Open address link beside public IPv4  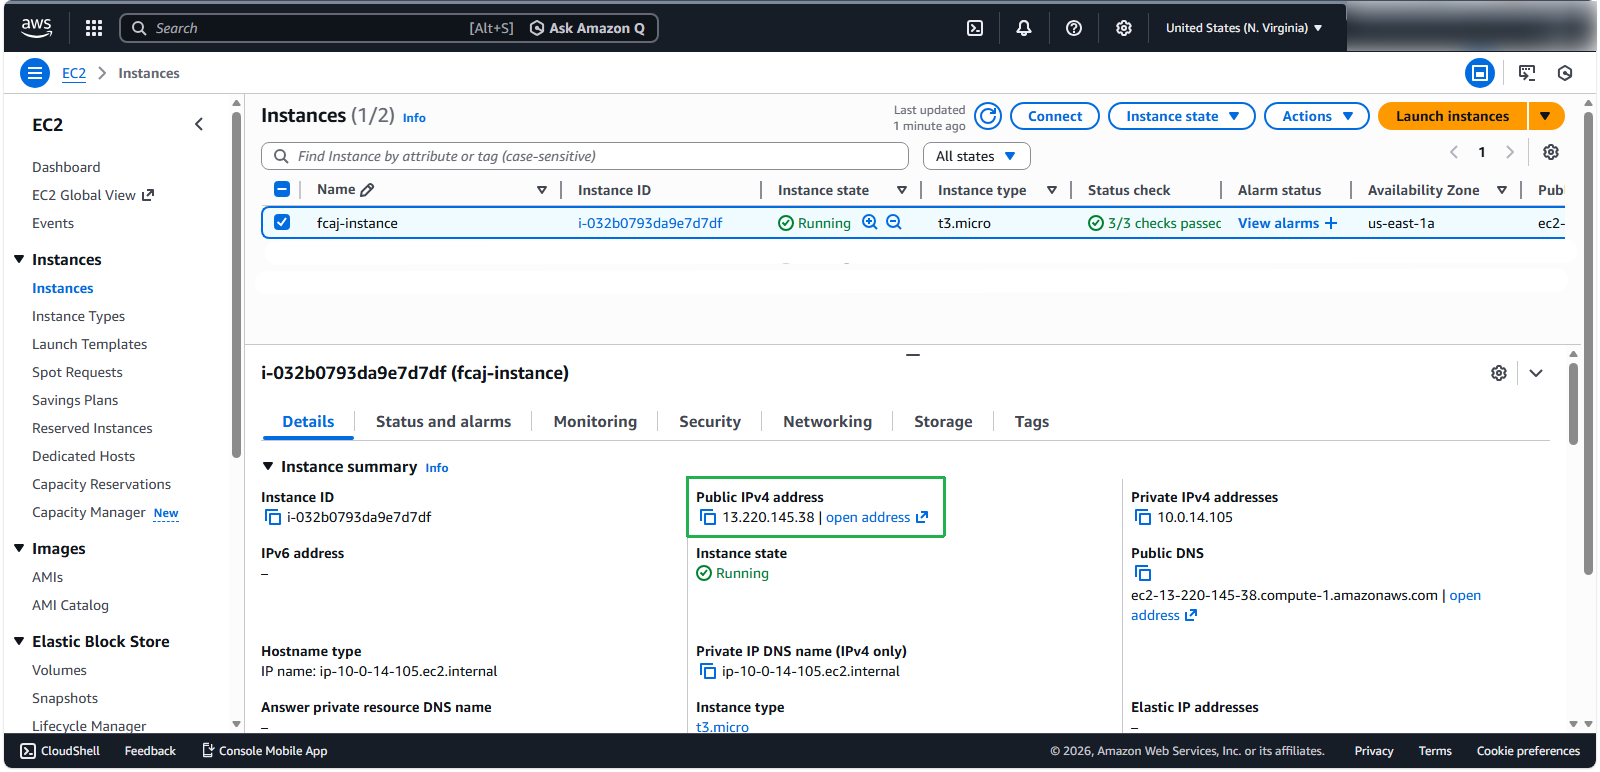pyautogui.click(x=877, y=517)
